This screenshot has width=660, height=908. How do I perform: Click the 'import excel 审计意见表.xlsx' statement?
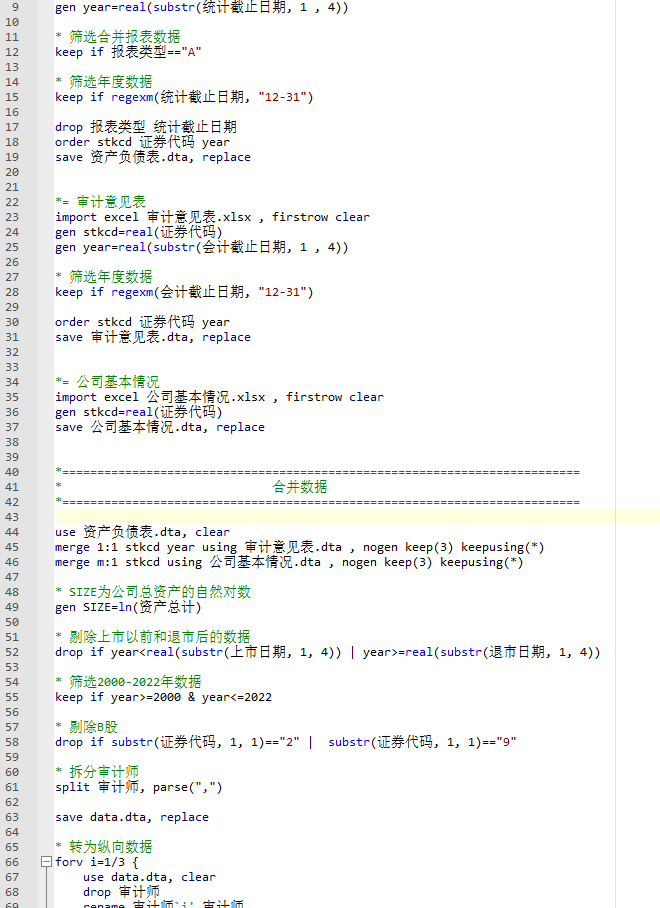(x=212, y=217)
